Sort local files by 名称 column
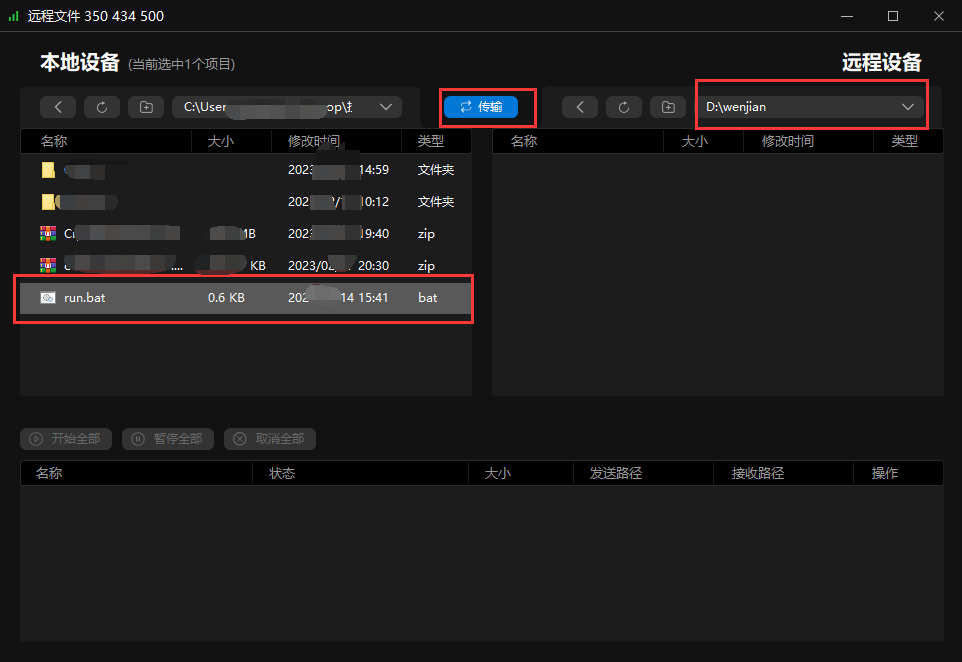The height and width of the screenshot is (662, 962). point(54,141)
